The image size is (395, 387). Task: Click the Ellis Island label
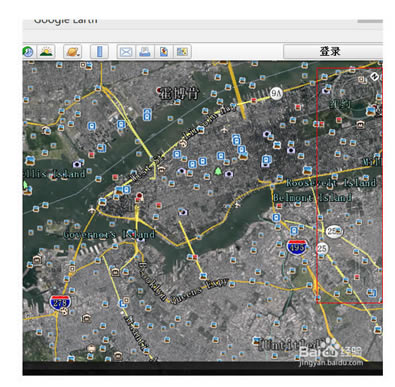point(54,174)
